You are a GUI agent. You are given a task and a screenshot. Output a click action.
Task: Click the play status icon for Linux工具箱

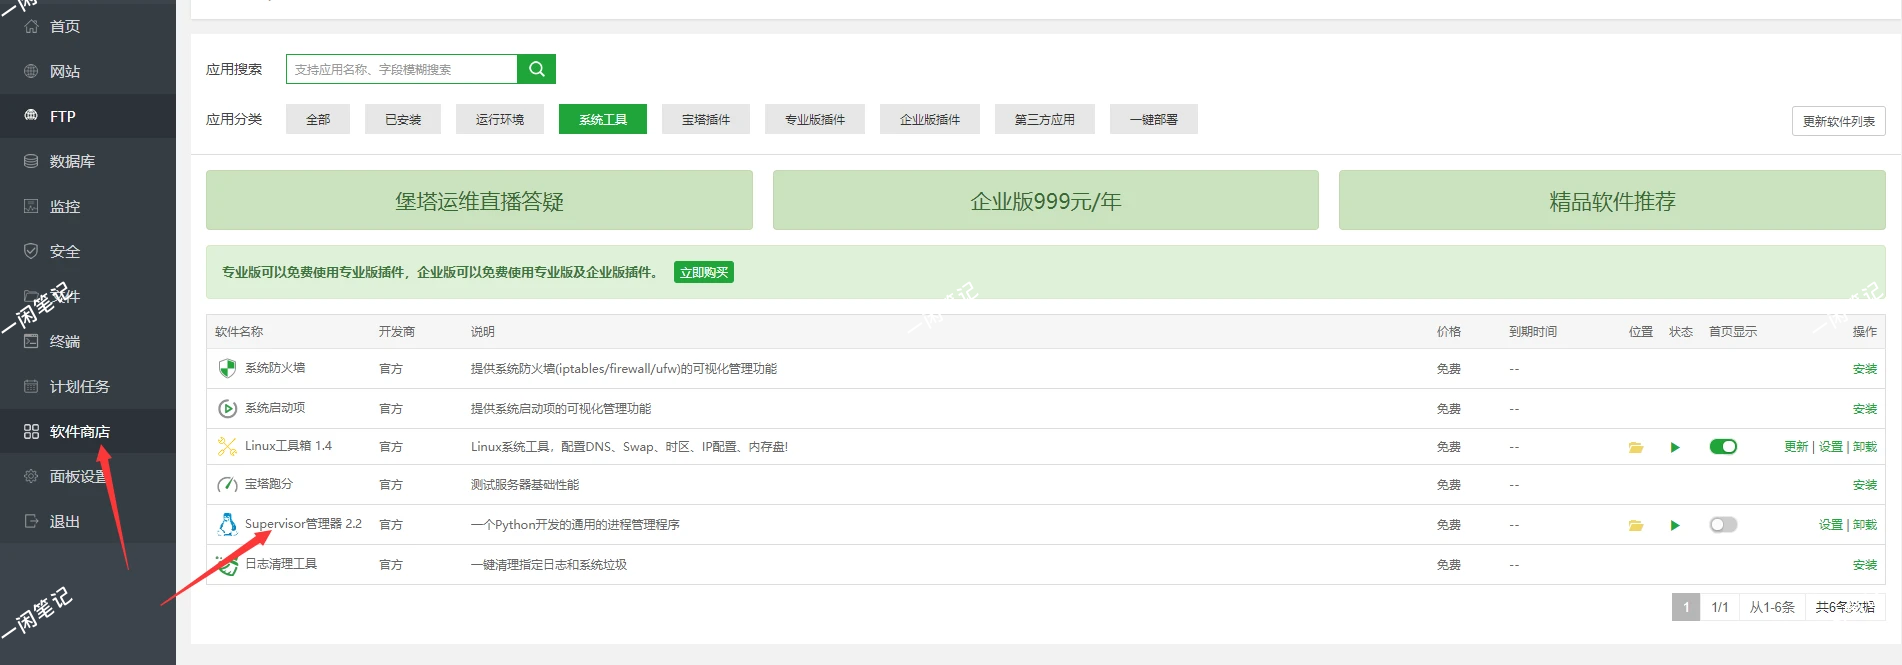pyautogui.click(x=1675, y=447)
